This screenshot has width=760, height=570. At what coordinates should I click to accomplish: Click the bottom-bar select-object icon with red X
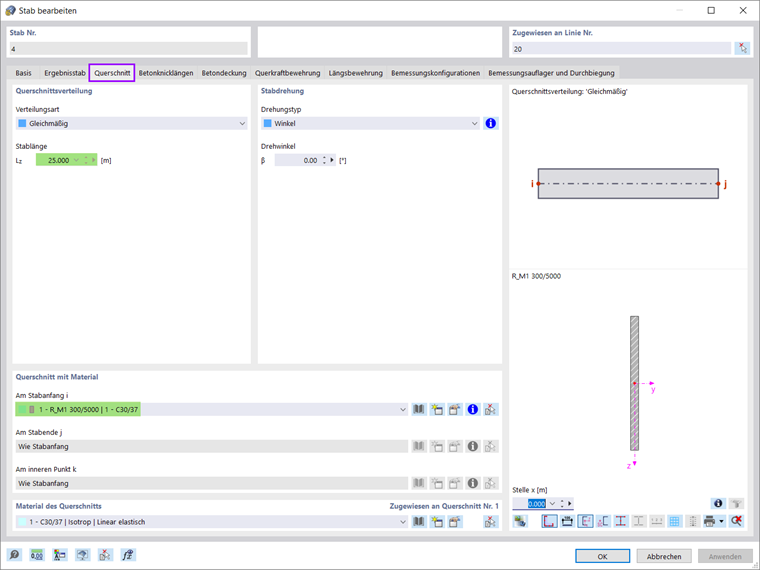[105, 554]
